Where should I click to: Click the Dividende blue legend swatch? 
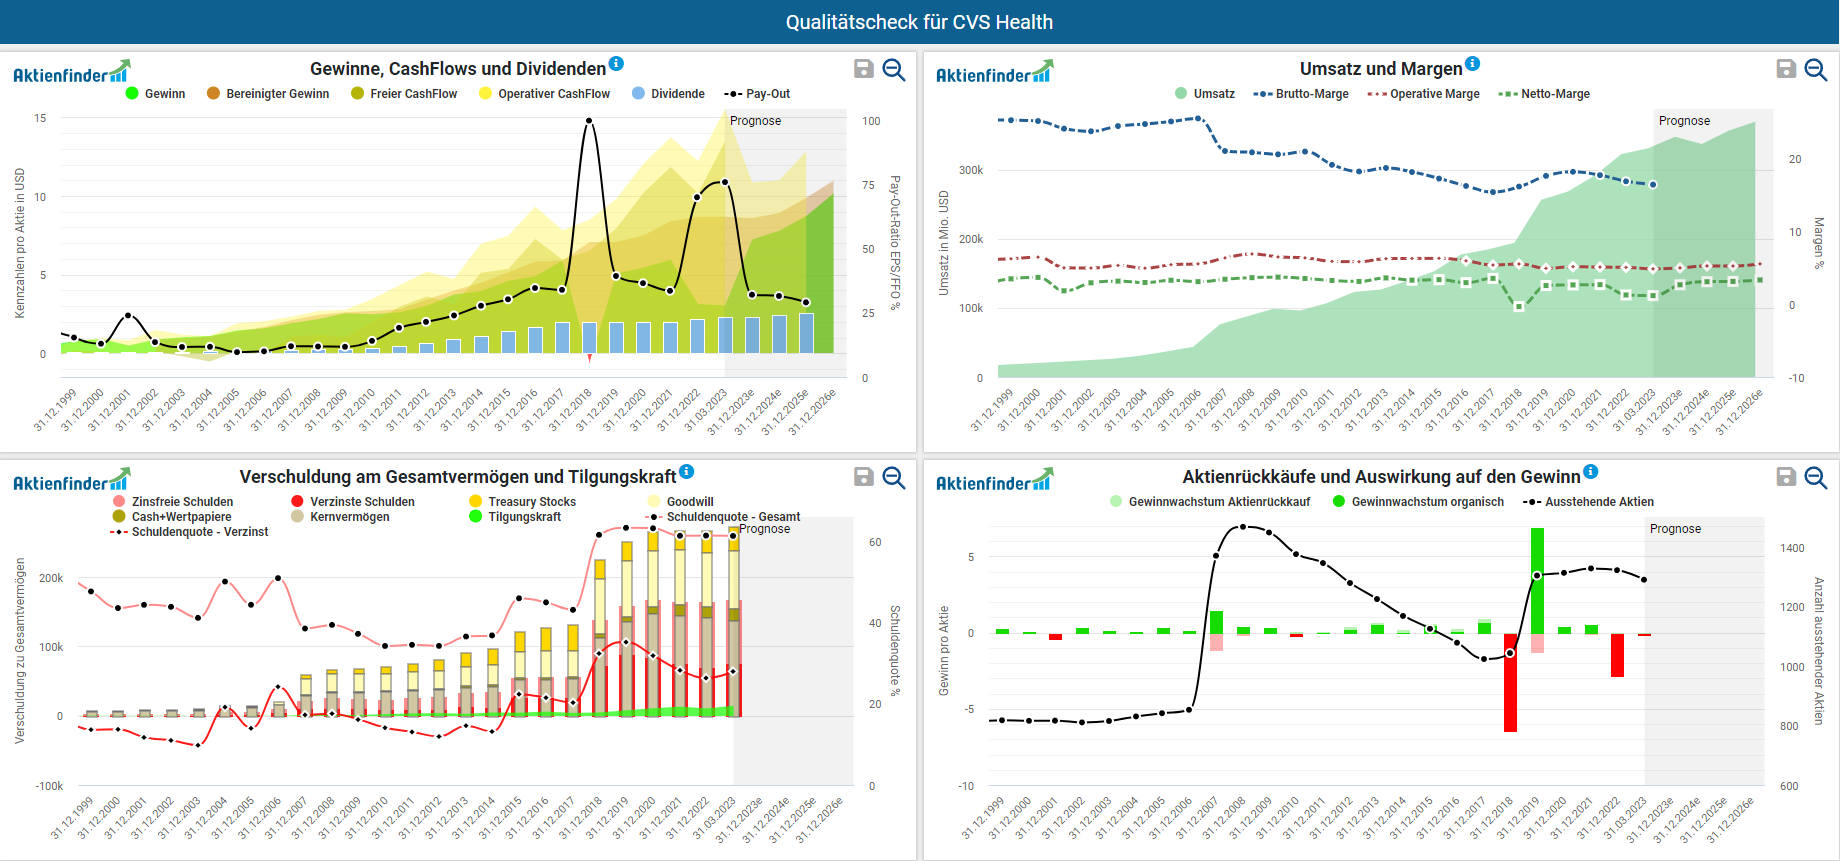tap(638, 94)
